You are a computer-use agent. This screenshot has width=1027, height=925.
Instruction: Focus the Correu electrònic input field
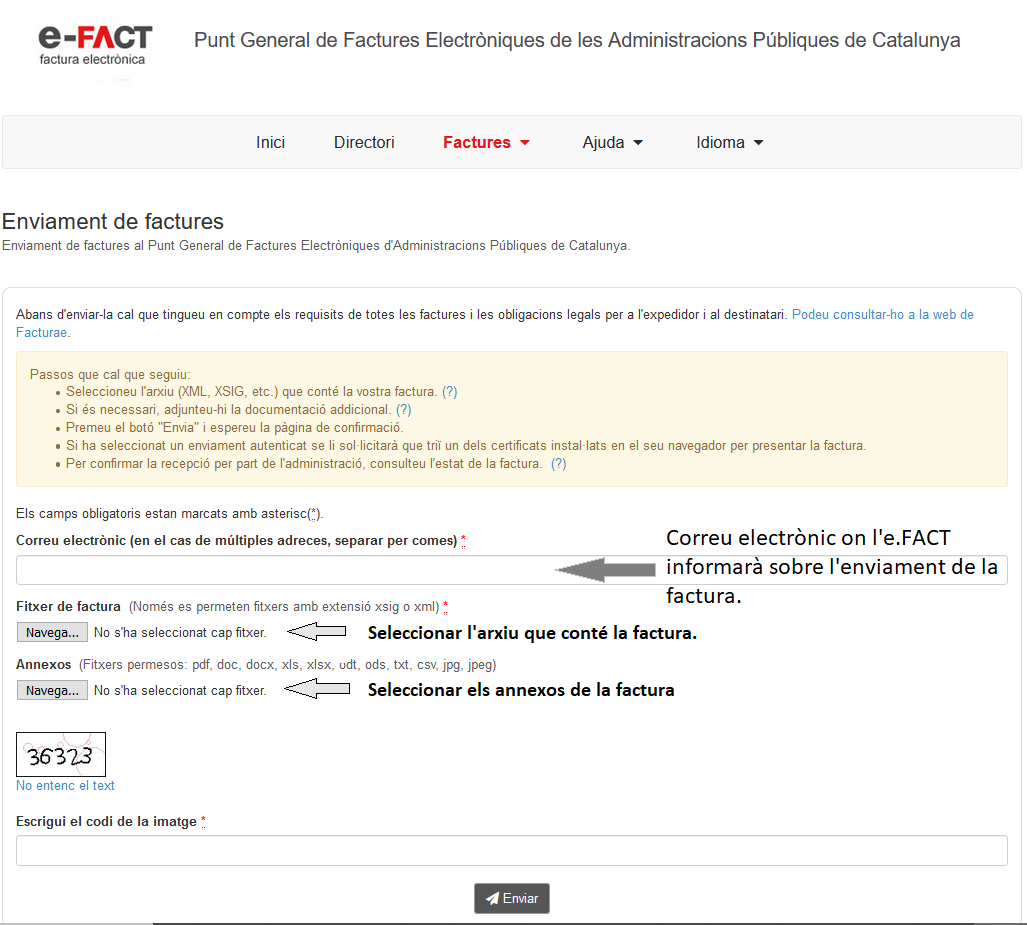click(x=280, y=570)
